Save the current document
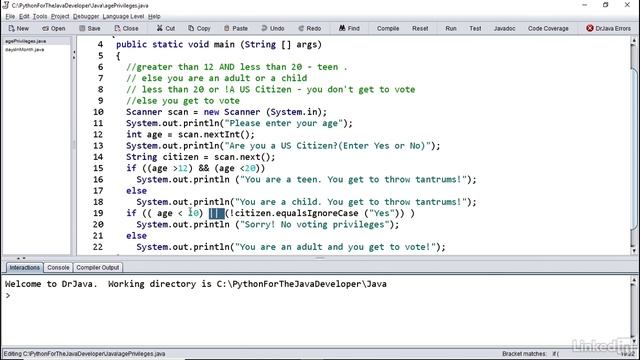 click(89, 28)
